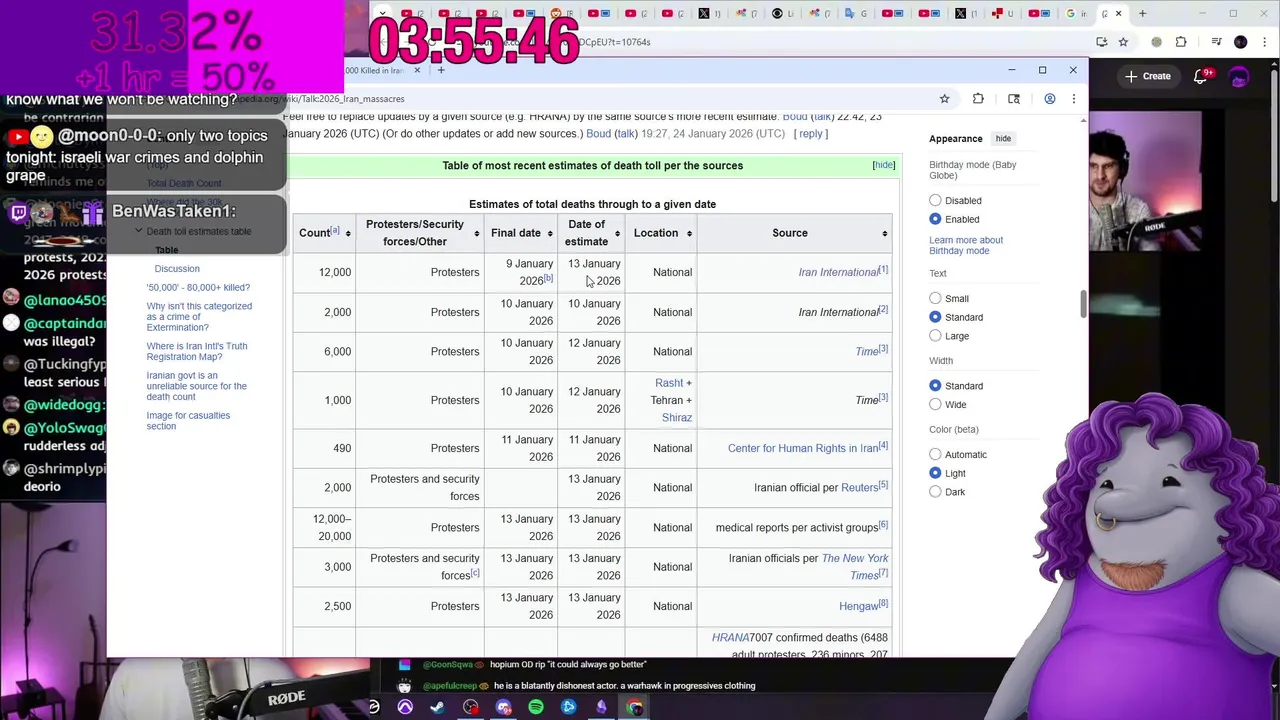Viewport: 1280px width, 720px height.
Task: Close the active tab in the background Chrome window
Action: [1118, 13]
